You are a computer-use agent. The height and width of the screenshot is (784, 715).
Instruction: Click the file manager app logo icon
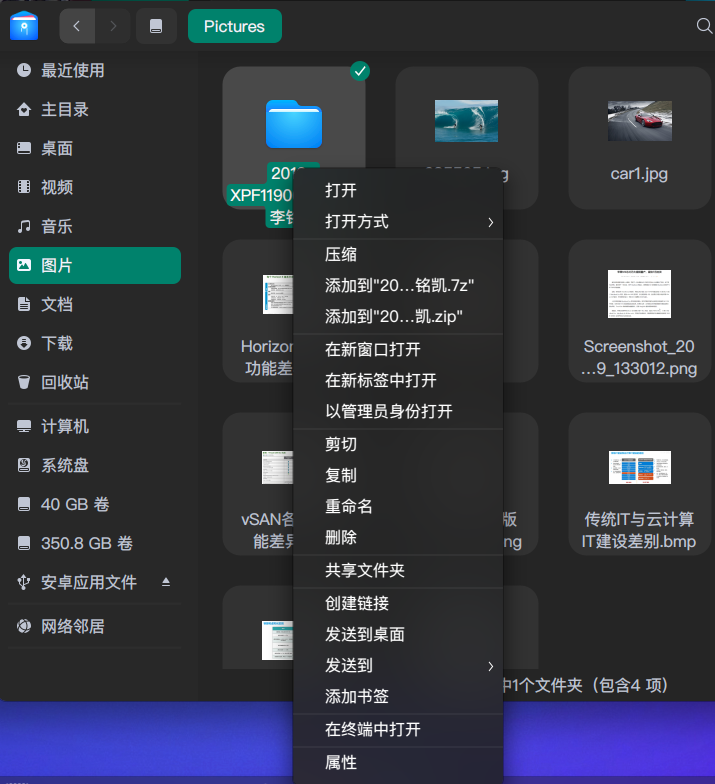(24, 26)
